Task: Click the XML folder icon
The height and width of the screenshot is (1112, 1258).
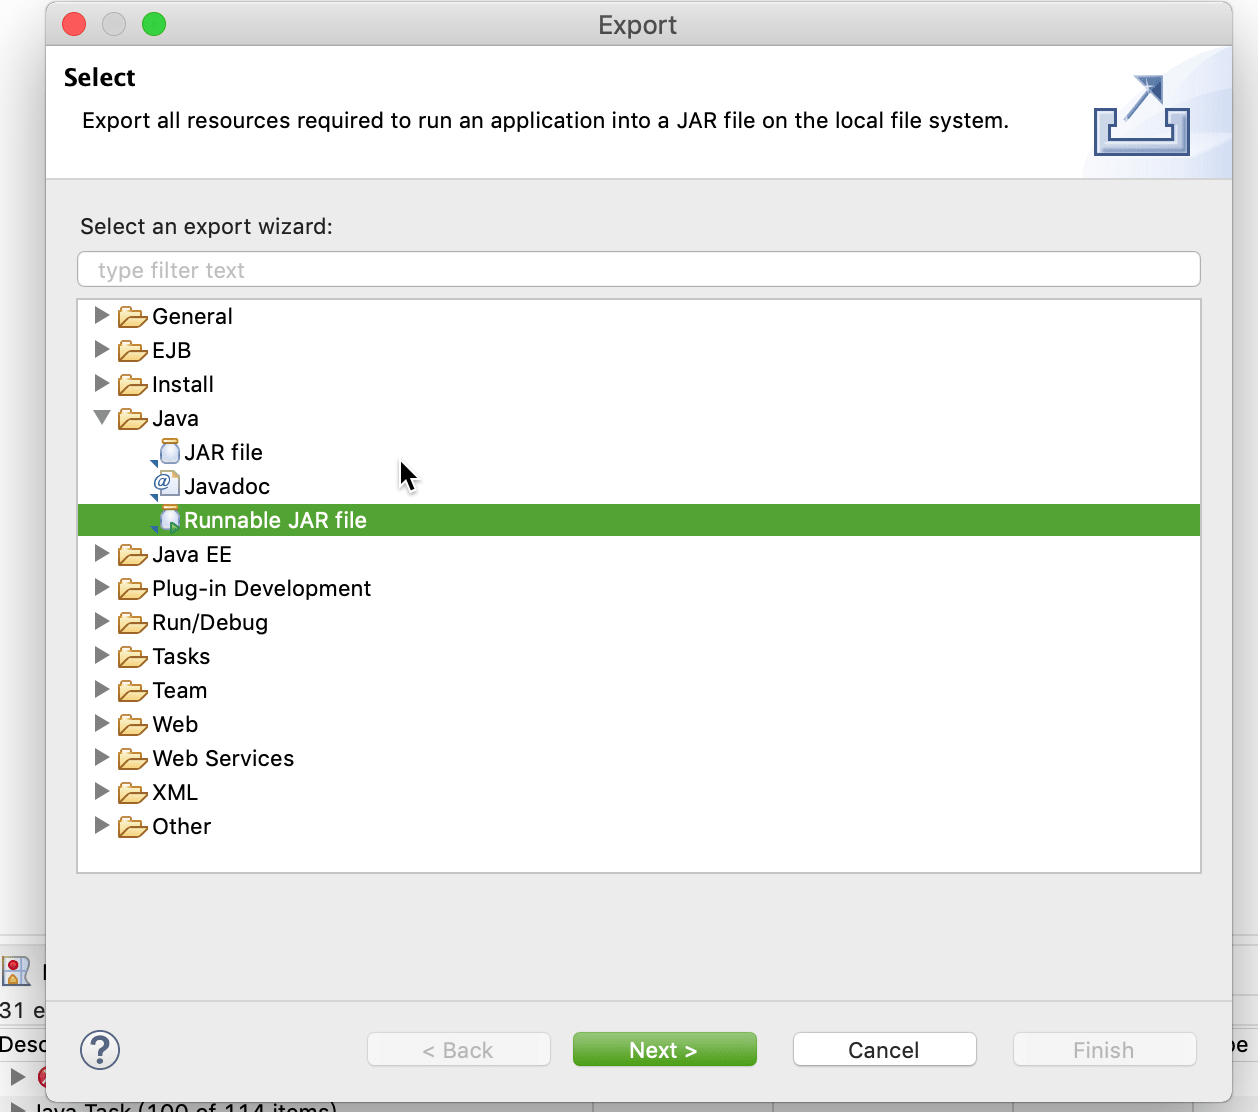Action: tap(132, 793)
